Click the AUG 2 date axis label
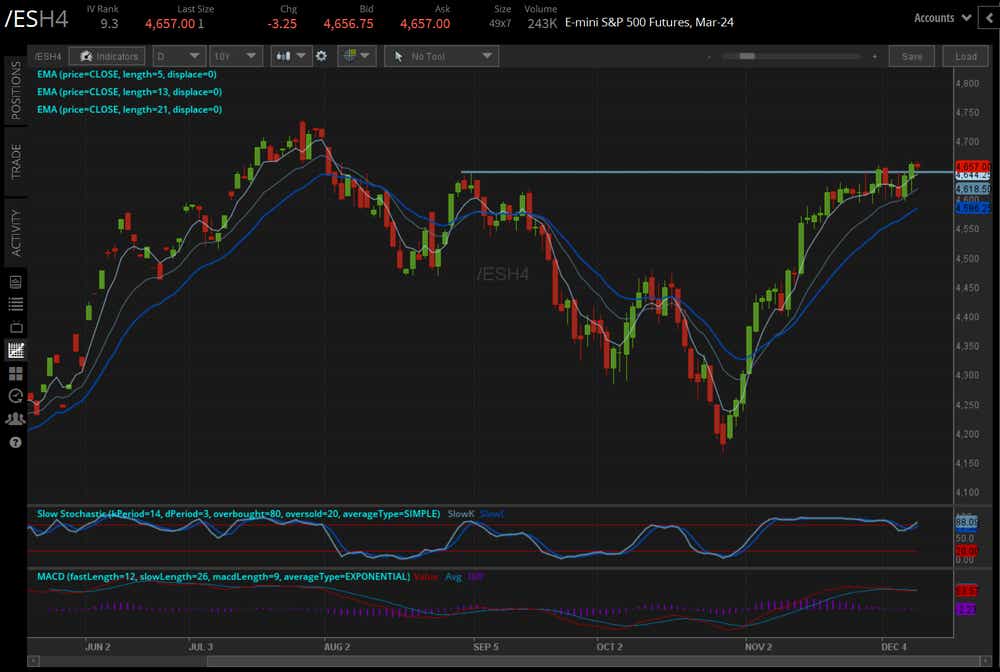Screen dimensions: 1000x672 point(337,646)
